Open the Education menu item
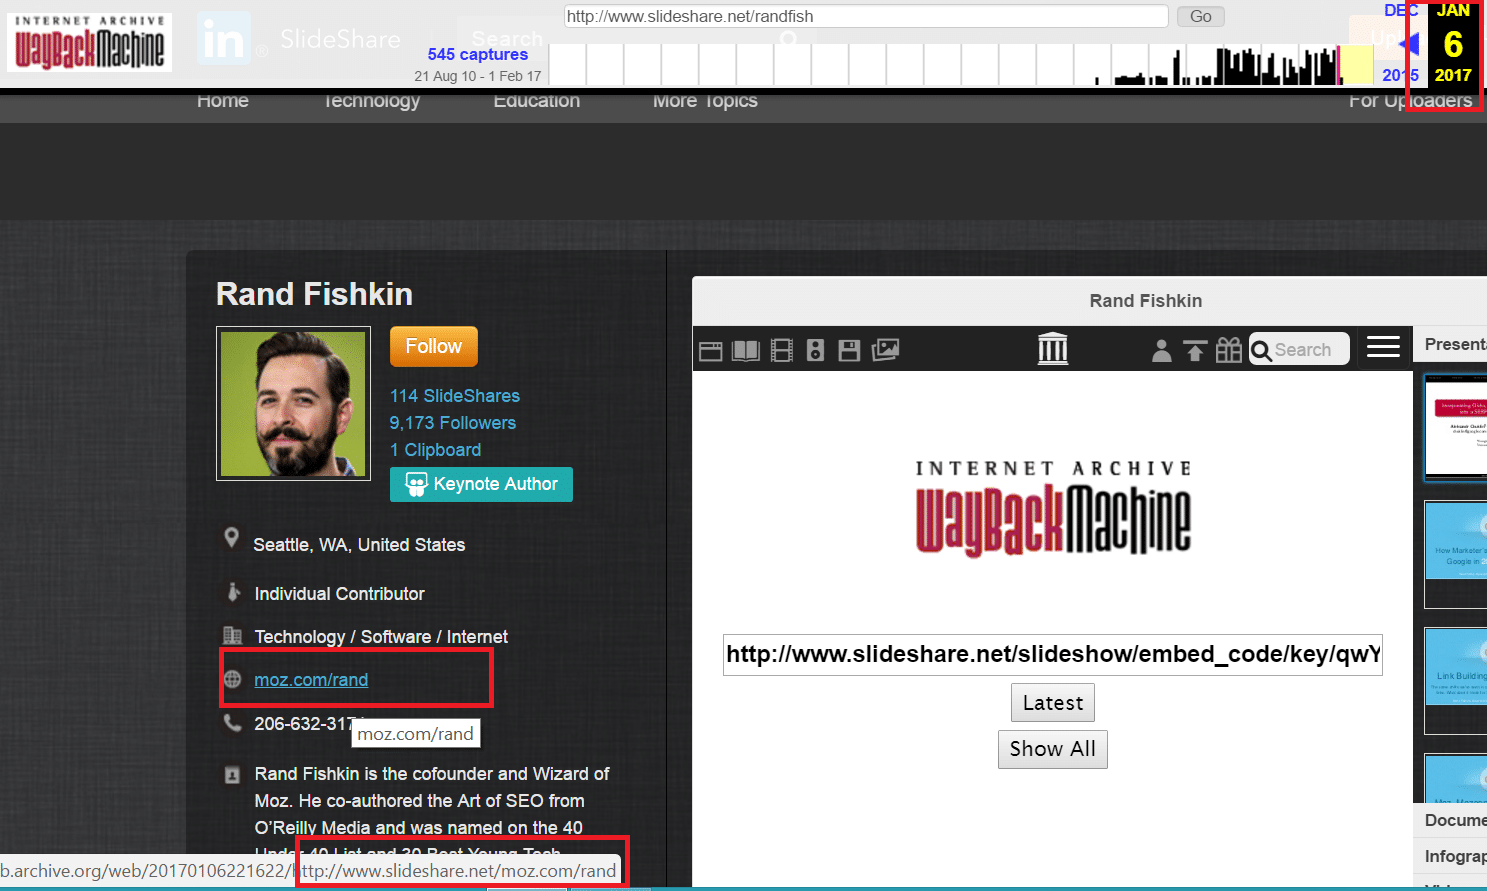The height and width of the screenshot is (891, 1487). click(x=537, y=101)
